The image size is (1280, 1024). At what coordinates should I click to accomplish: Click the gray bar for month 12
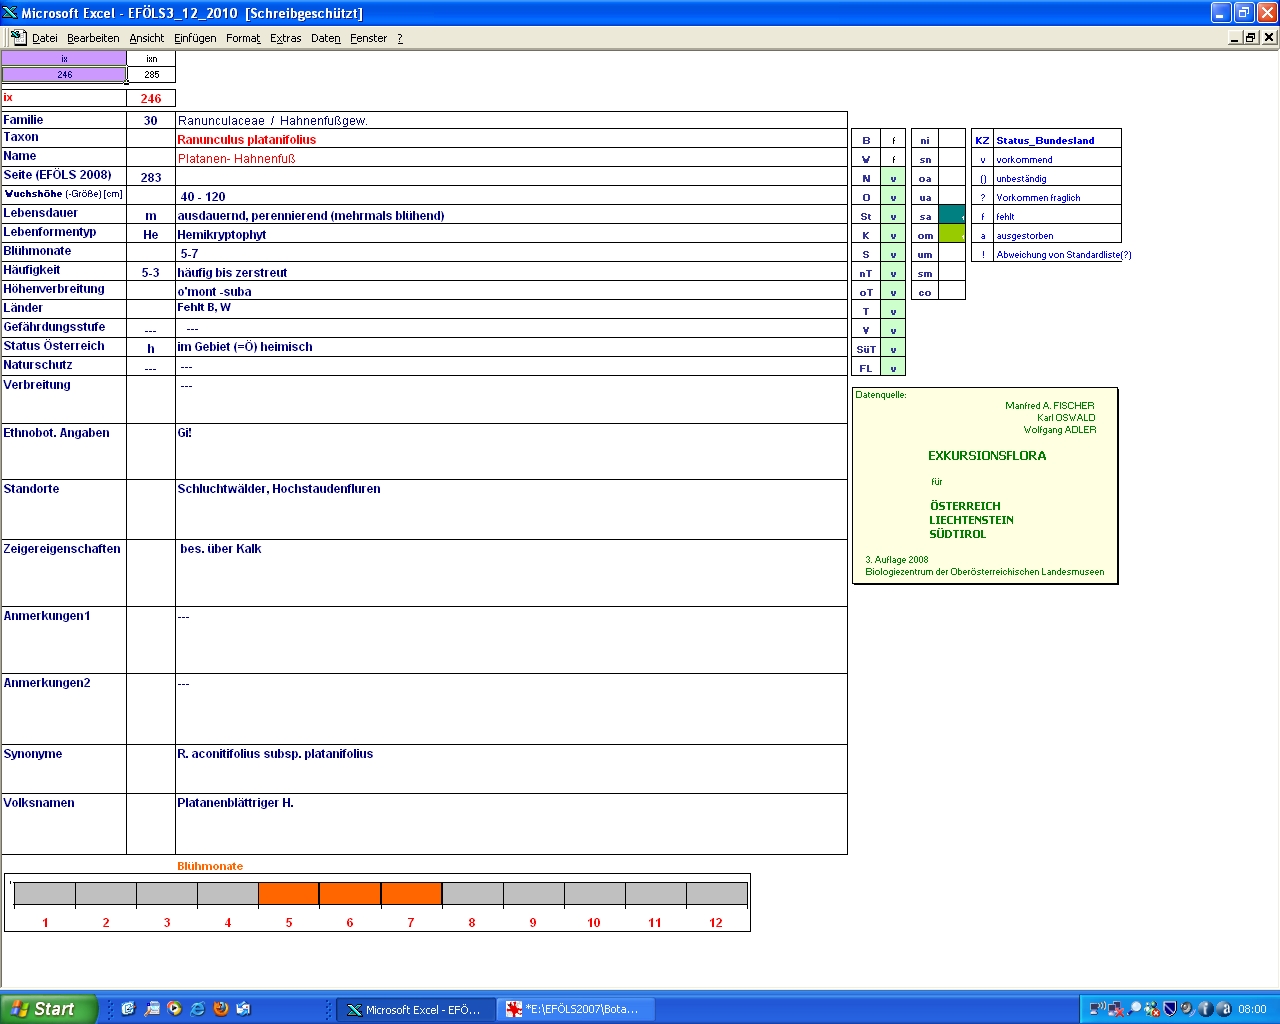[x=716, y=893]
